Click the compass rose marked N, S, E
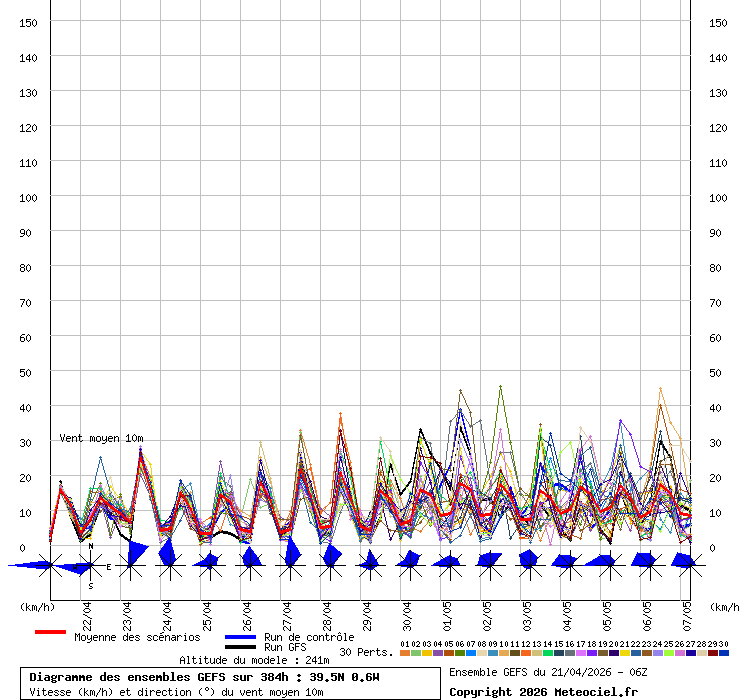 pyautogui.click(x=90, y=566)
